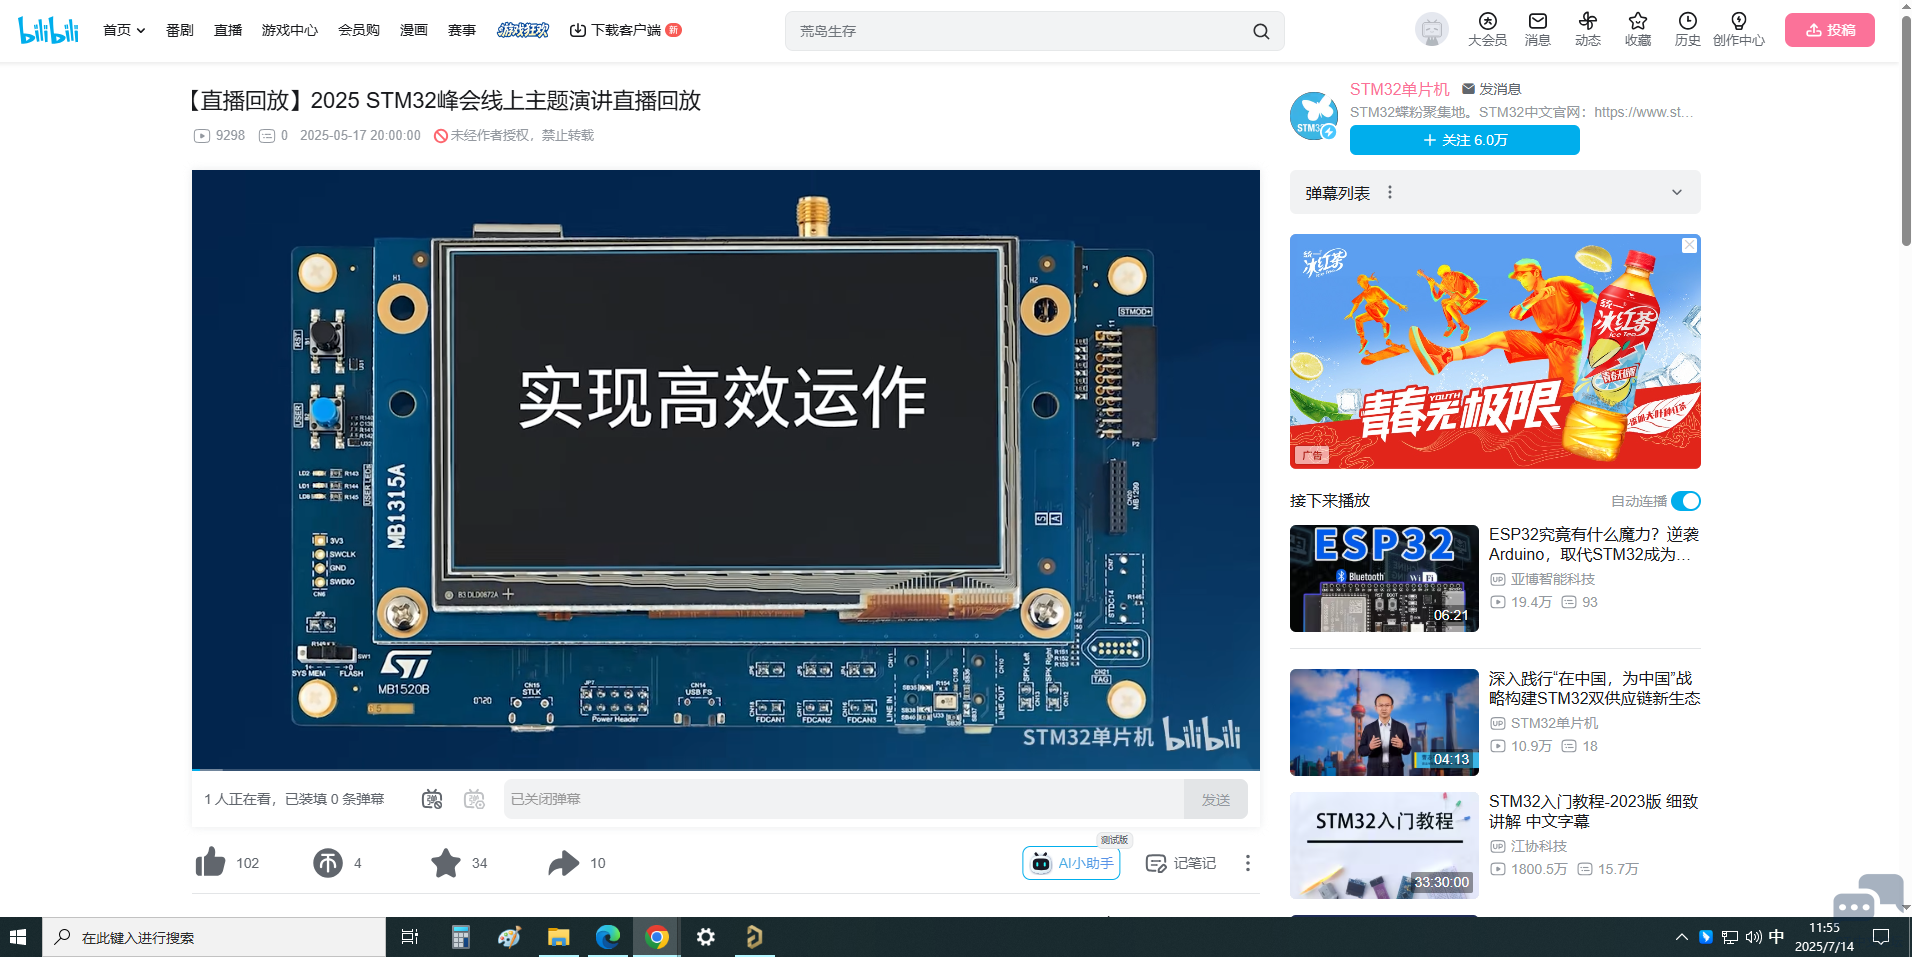Close the 冰红茶 advertisement
Viewport: 1912px width, 957px height.
(x=1689, y=245)
